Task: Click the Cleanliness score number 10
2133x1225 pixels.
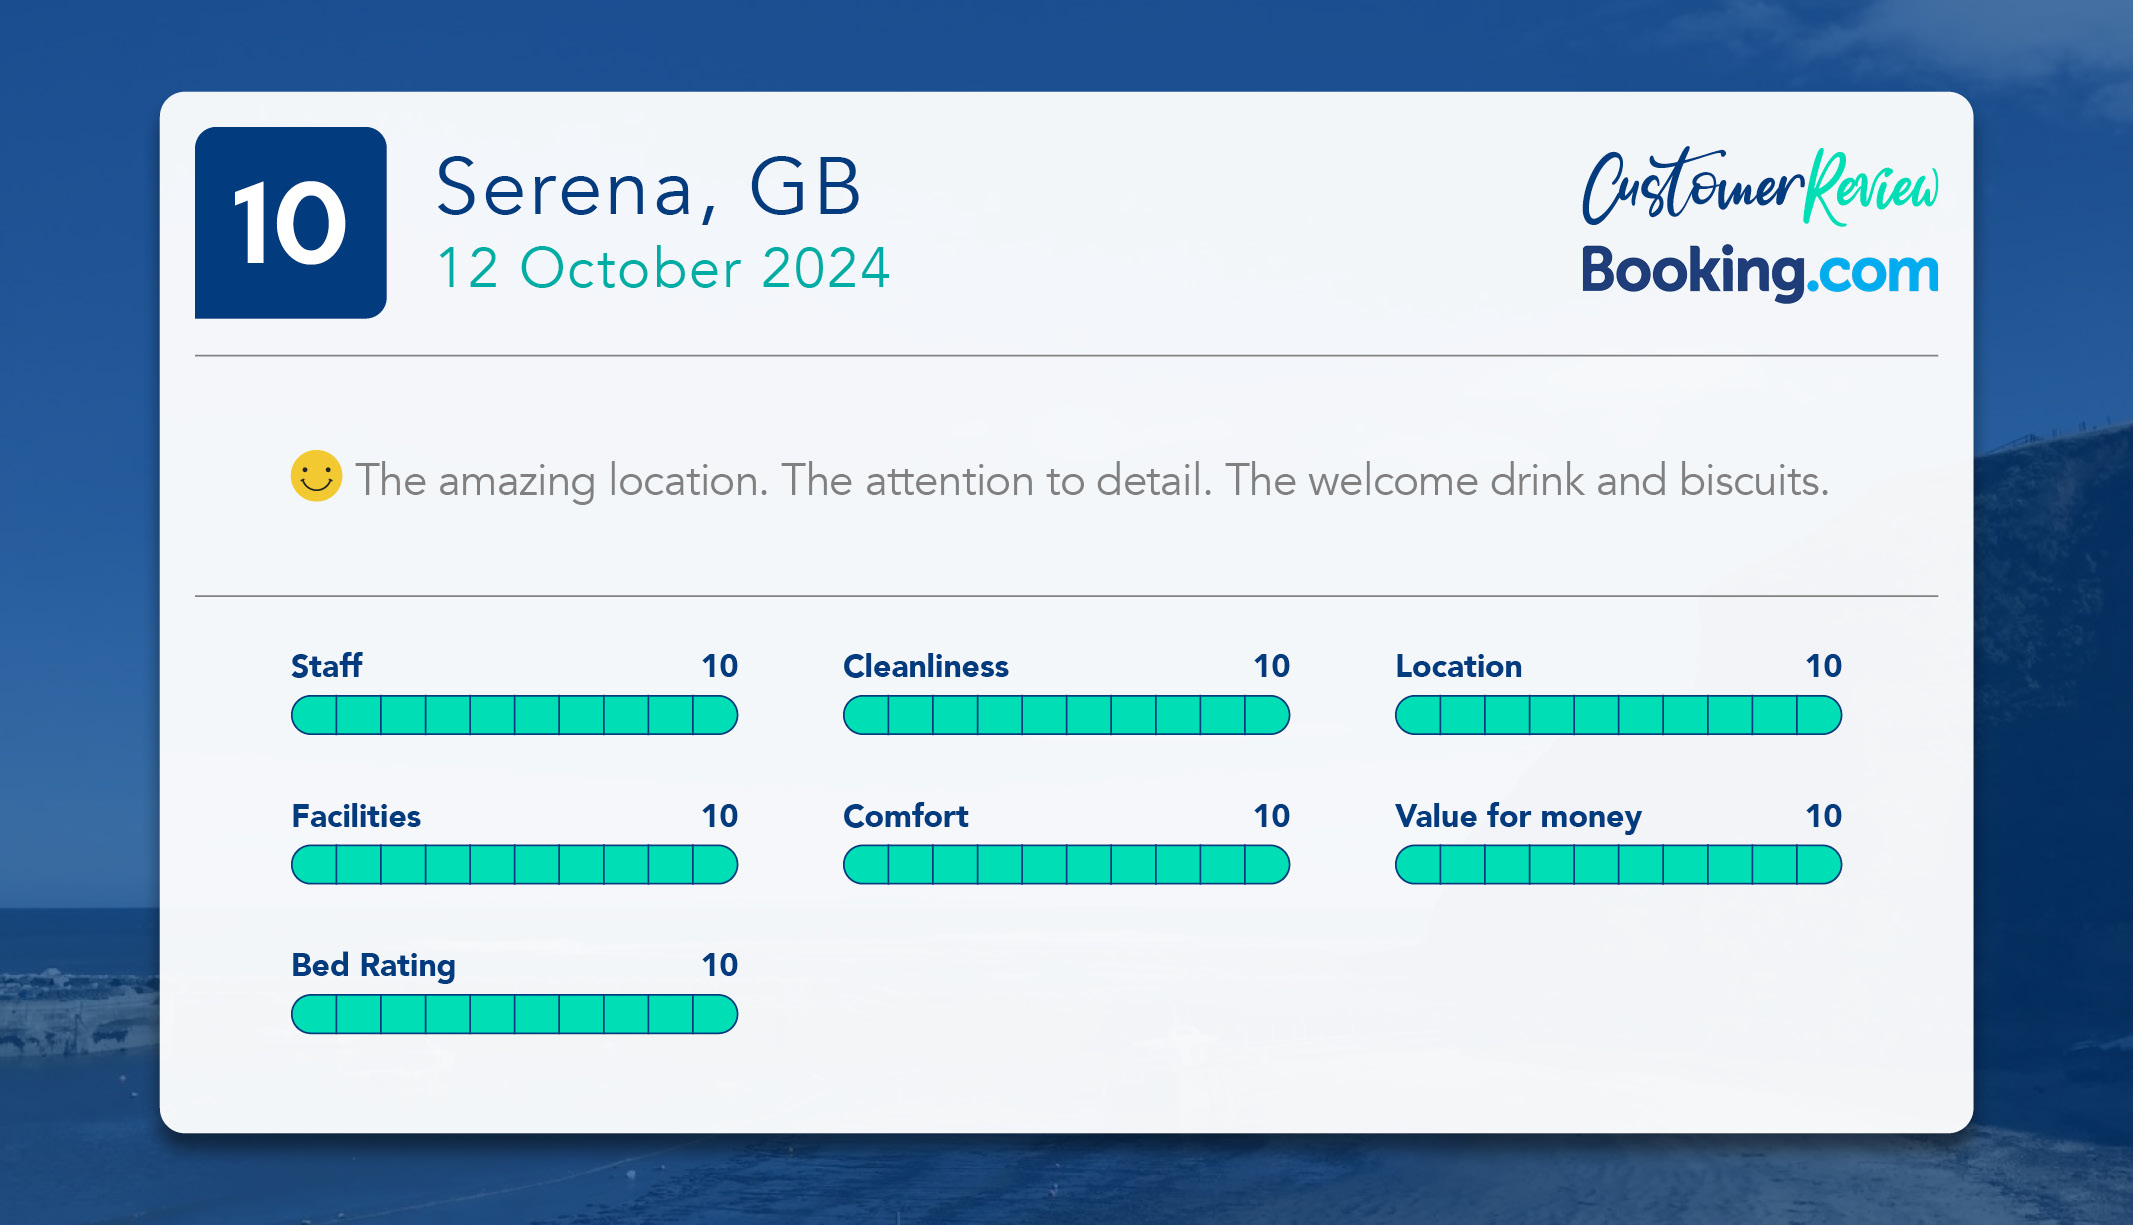Action: point(1271,666)
